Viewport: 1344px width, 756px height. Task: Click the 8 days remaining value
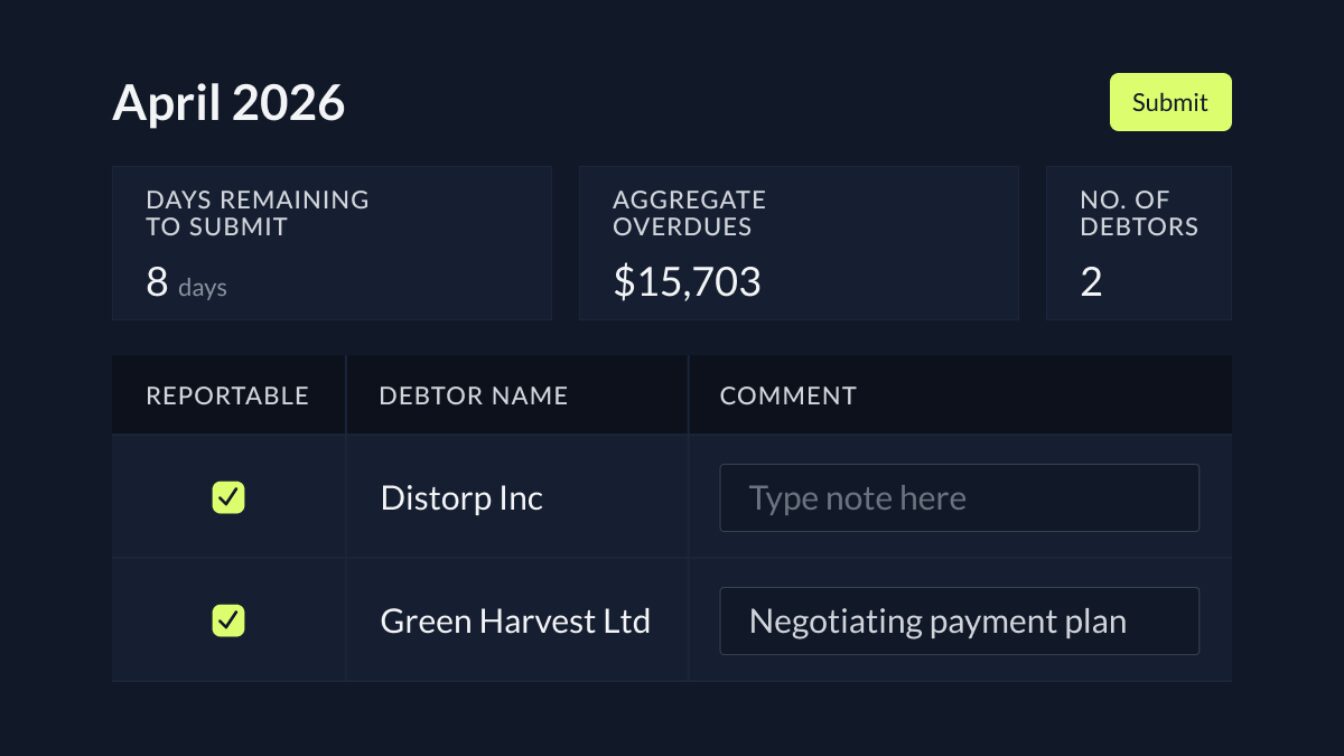pos(185,284)
